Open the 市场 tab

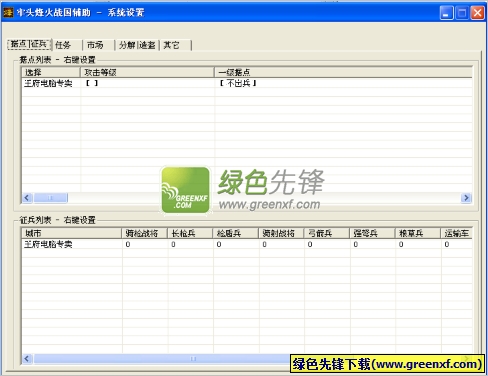98,45
